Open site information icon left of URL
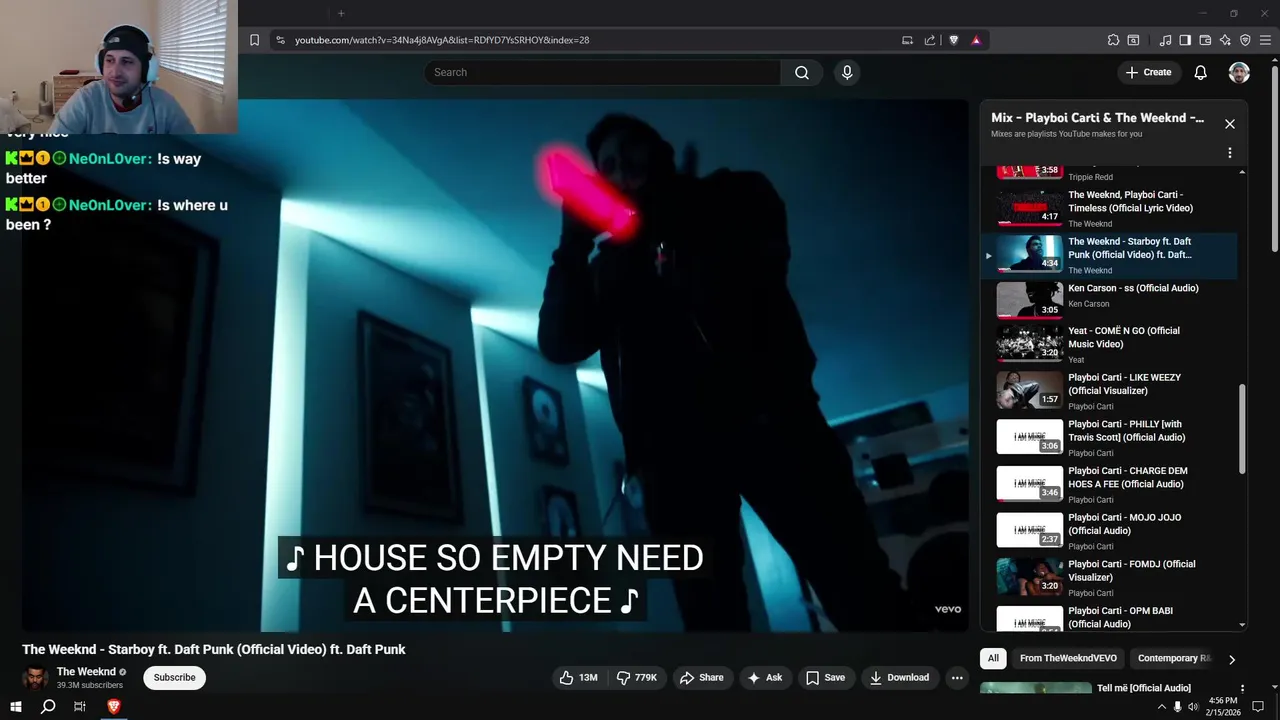1280x720 pixels. 281,40
